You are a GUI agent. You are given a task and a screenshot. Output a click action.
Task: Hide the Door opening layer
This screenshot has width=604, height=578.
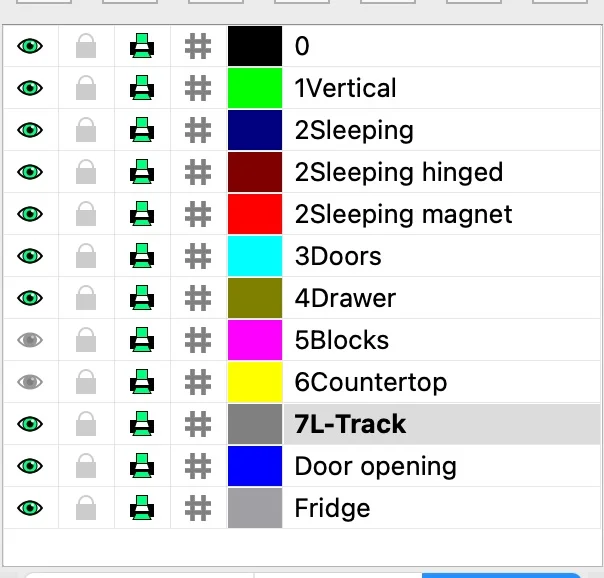tap(31, 467)
